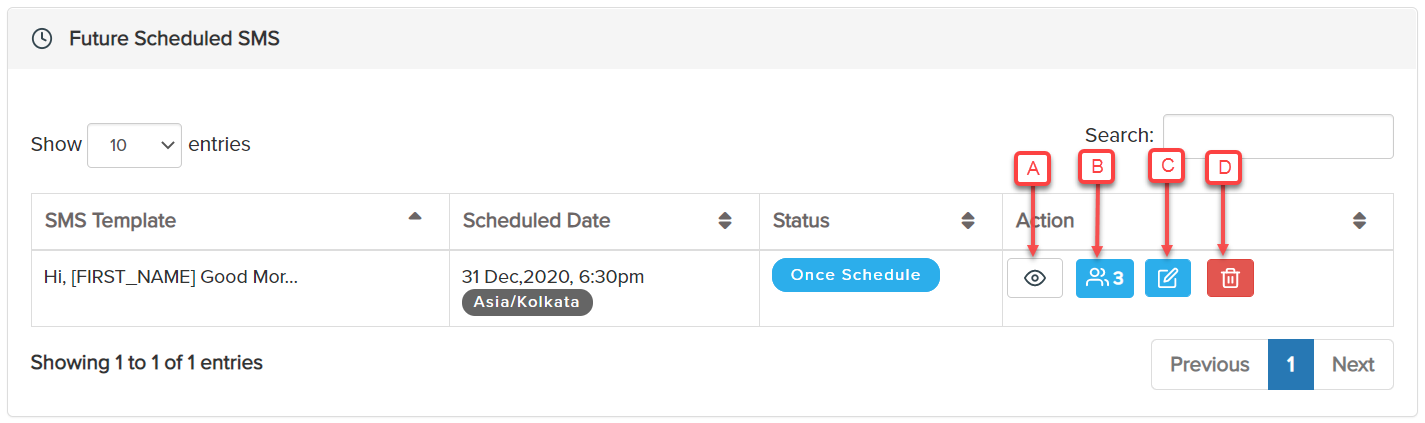The height and width of the screenshot is (423, 1425).
Task: Click the Status column header
Action: pyautogui.click(x=801, y=221)
